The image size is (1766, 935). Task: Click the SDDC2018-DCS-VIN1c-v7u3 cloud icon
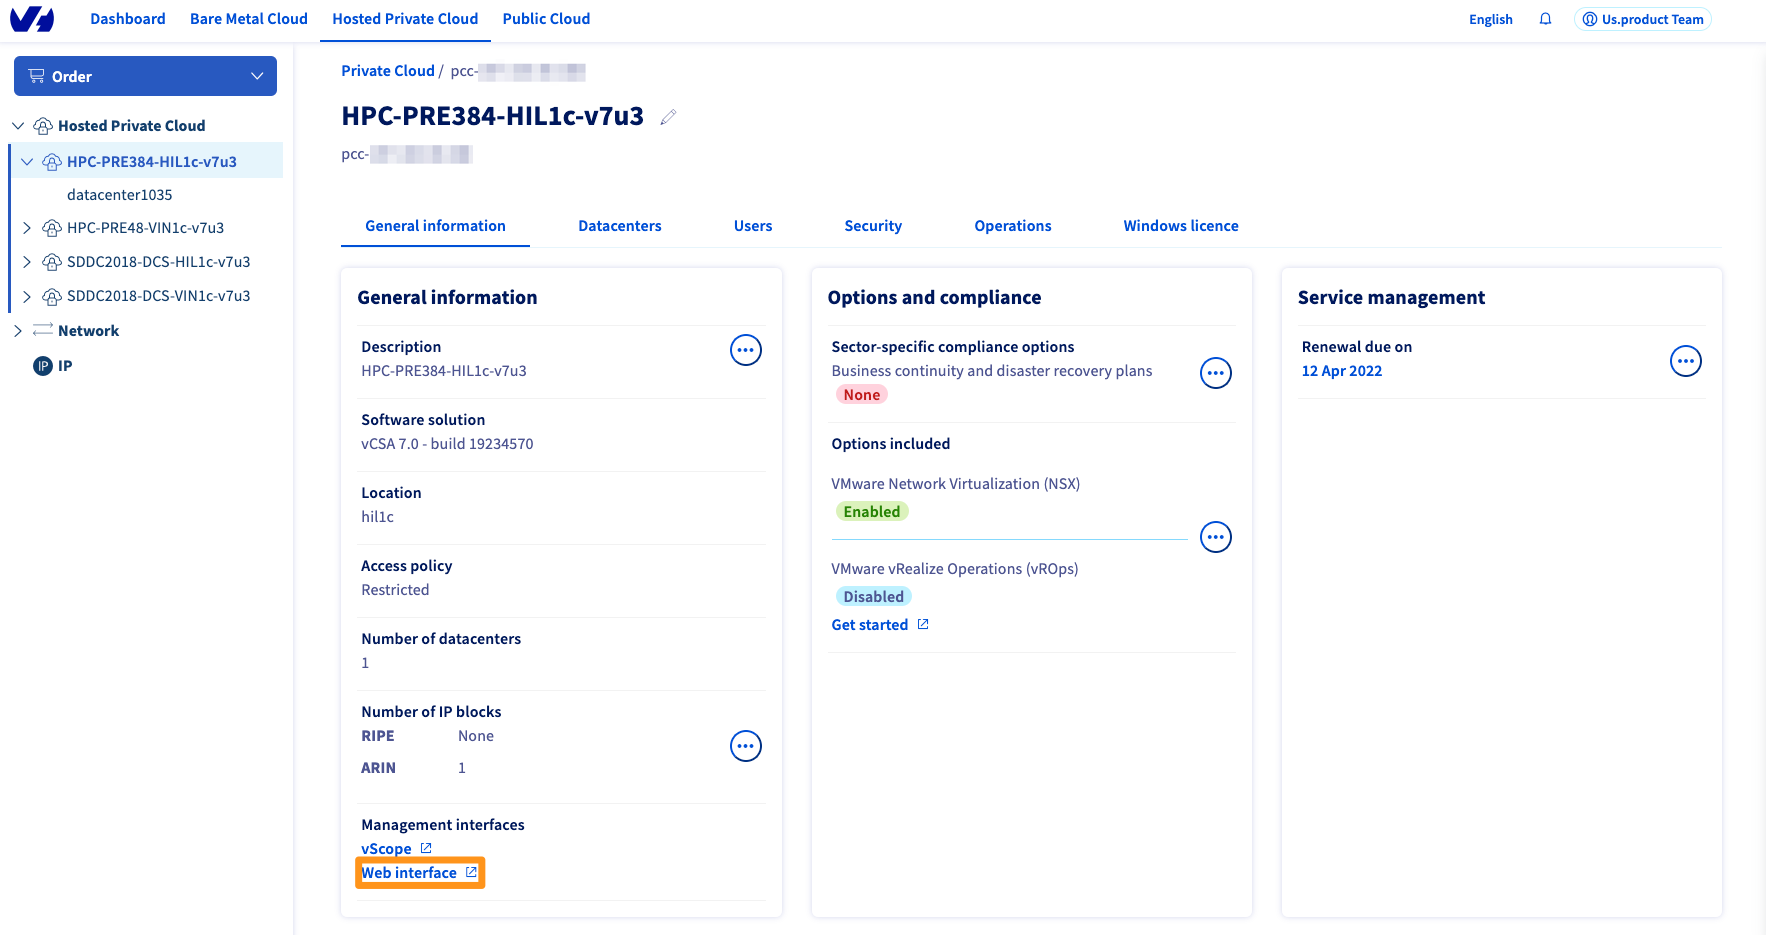coord(52,296)
